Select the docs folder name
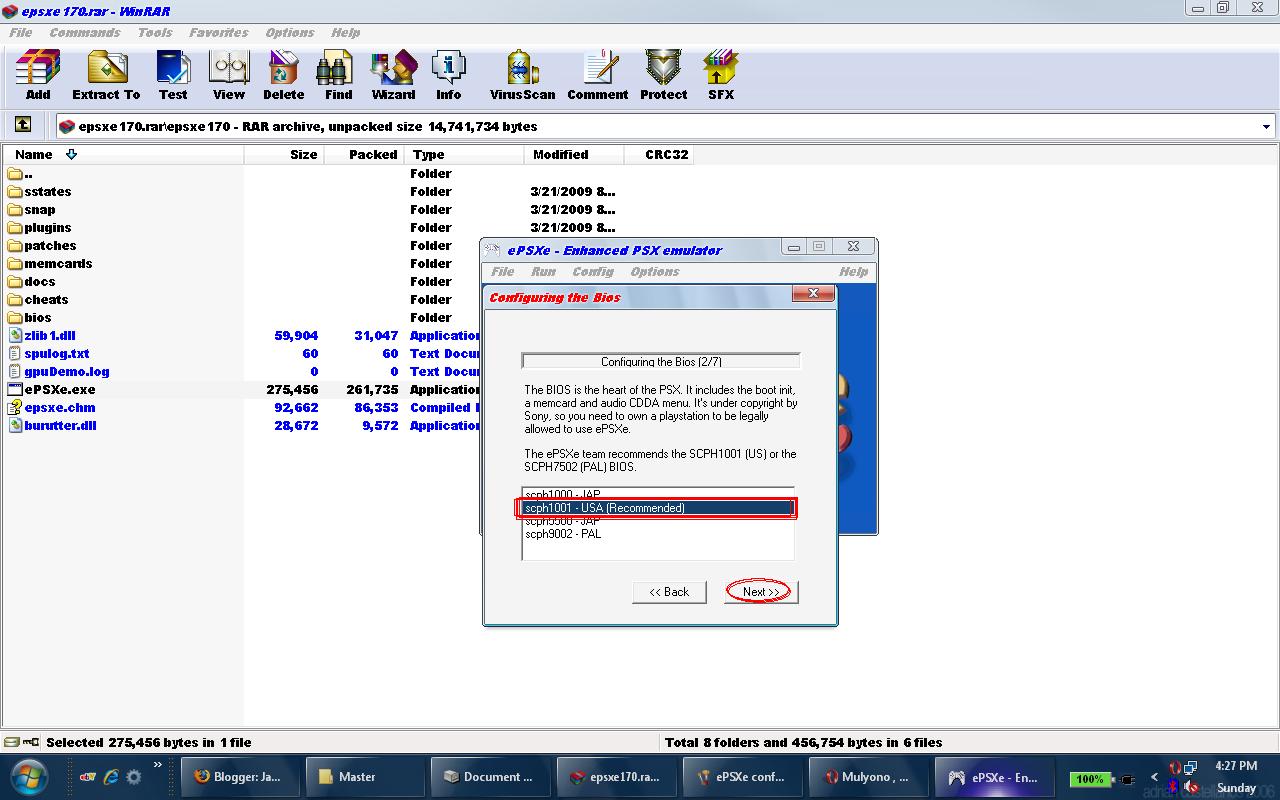The image size is (1280, 800). click(x=40, y=281)
